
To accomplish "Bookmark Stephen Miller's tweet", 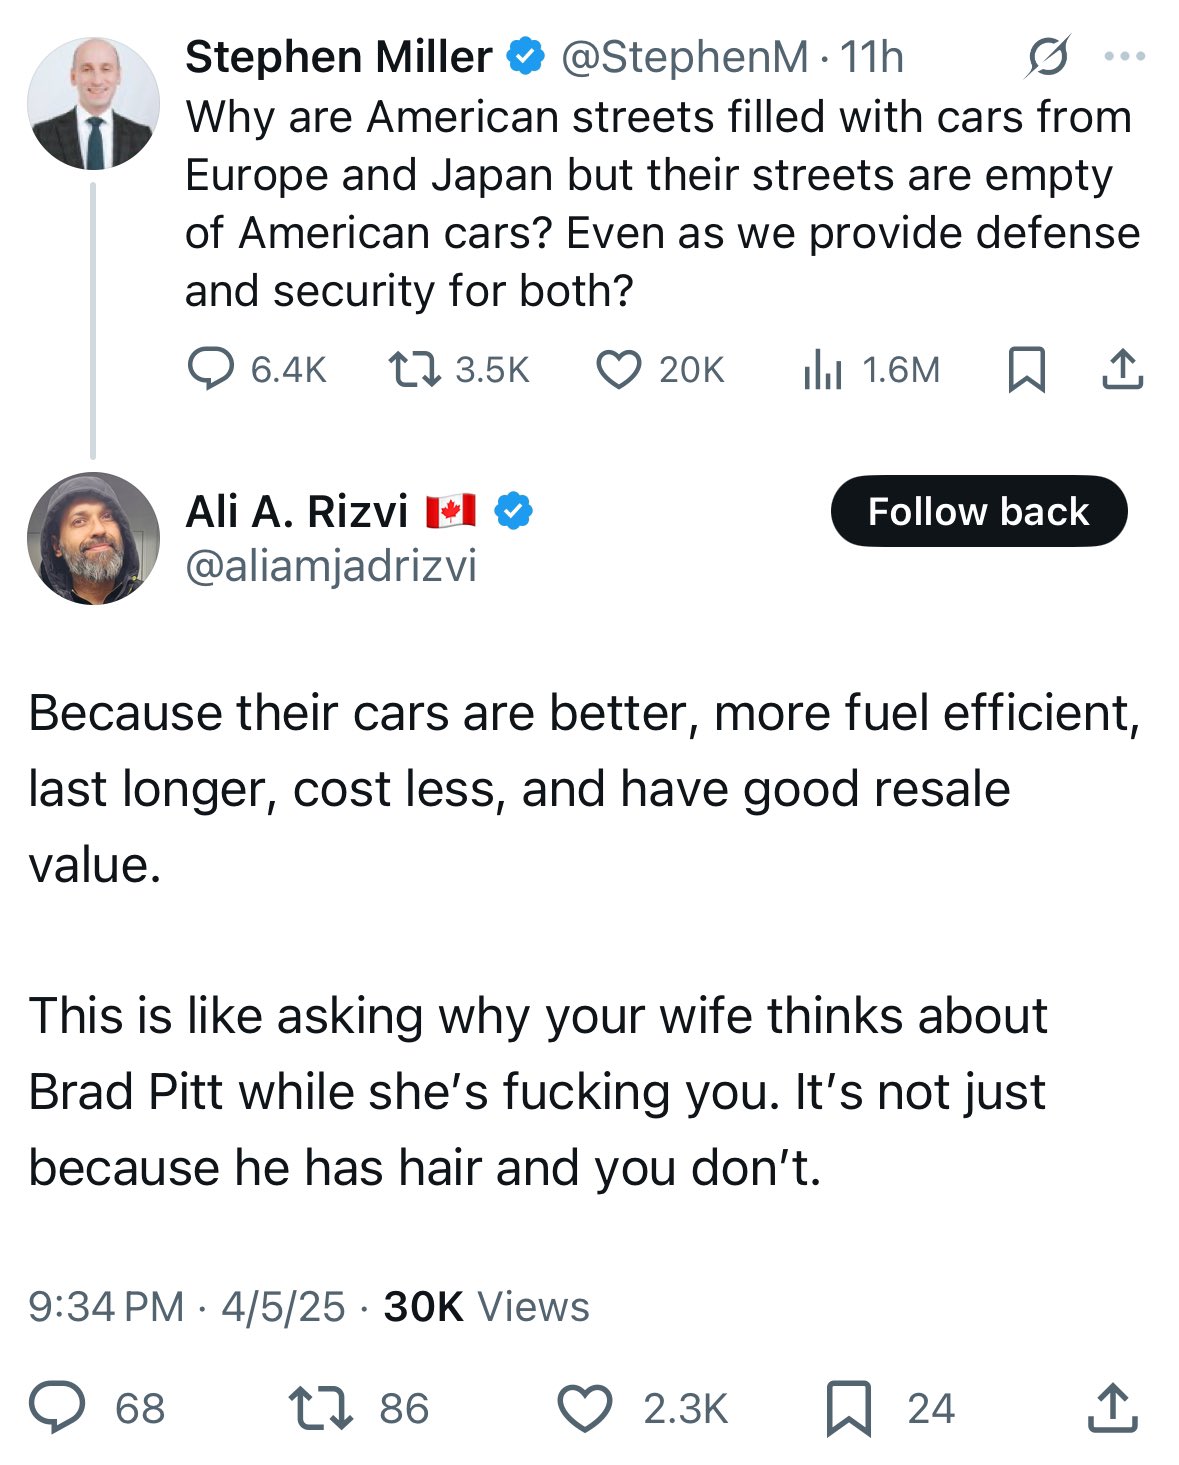I will (1026, 369).
